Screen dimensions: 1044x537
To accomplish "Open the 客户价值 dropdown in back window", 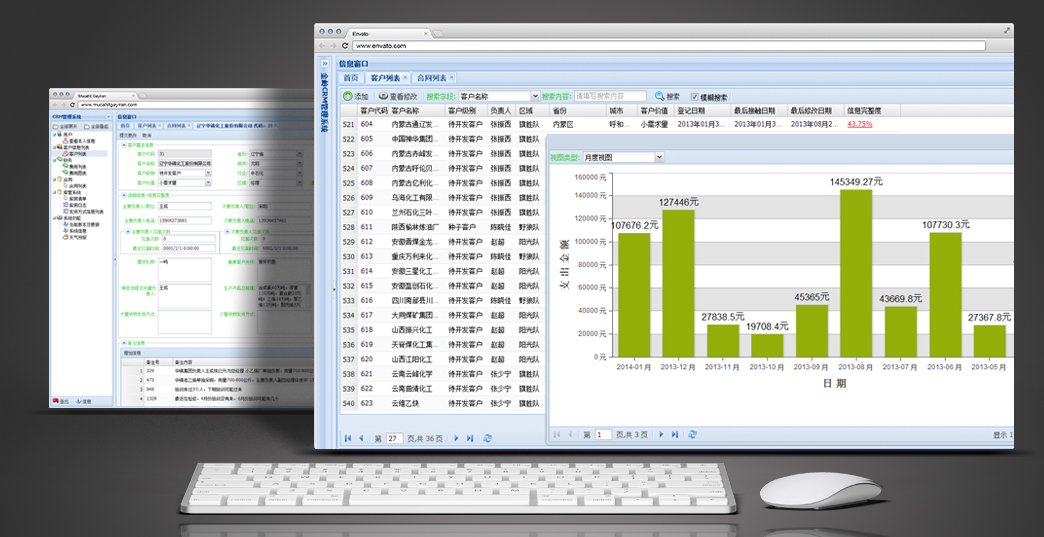I will 208,182.
